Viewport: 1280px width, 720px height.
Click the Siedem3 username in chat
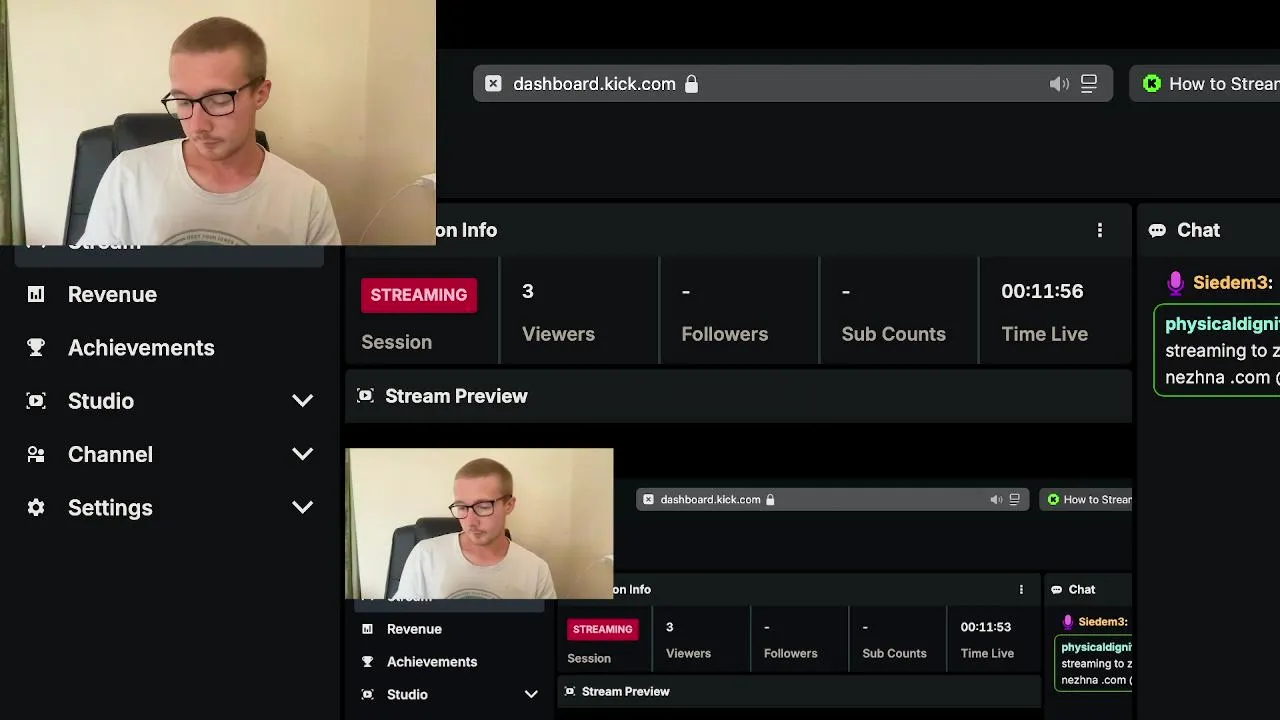1229,283
